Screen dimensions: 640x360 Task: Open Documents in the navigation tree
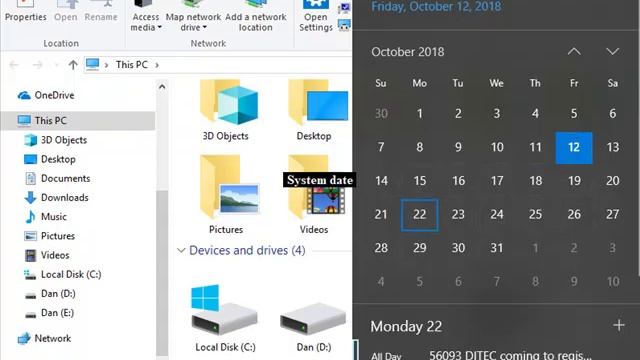(x=57, y=178)
